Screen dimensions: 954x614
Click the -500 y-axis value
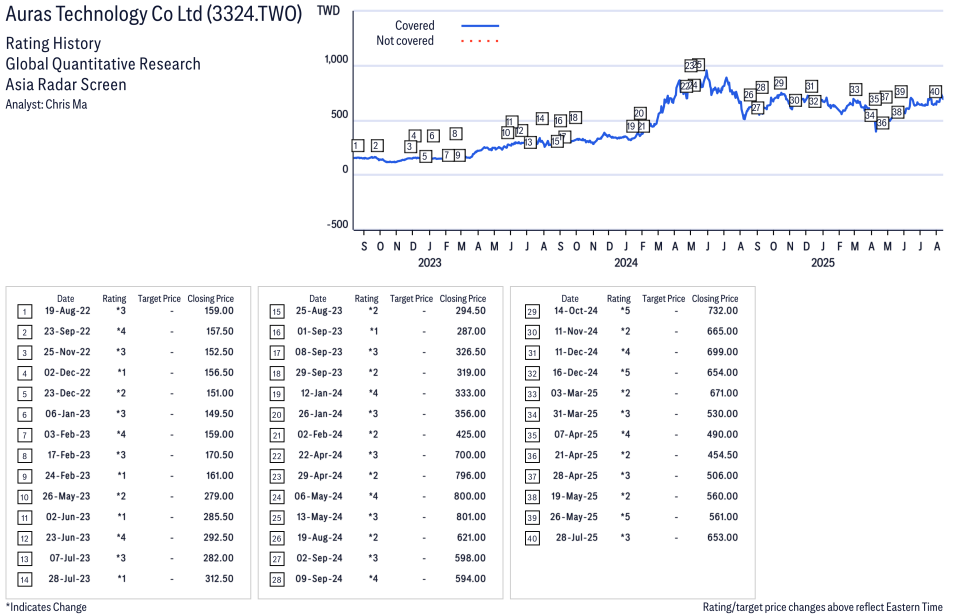[338, 224]
